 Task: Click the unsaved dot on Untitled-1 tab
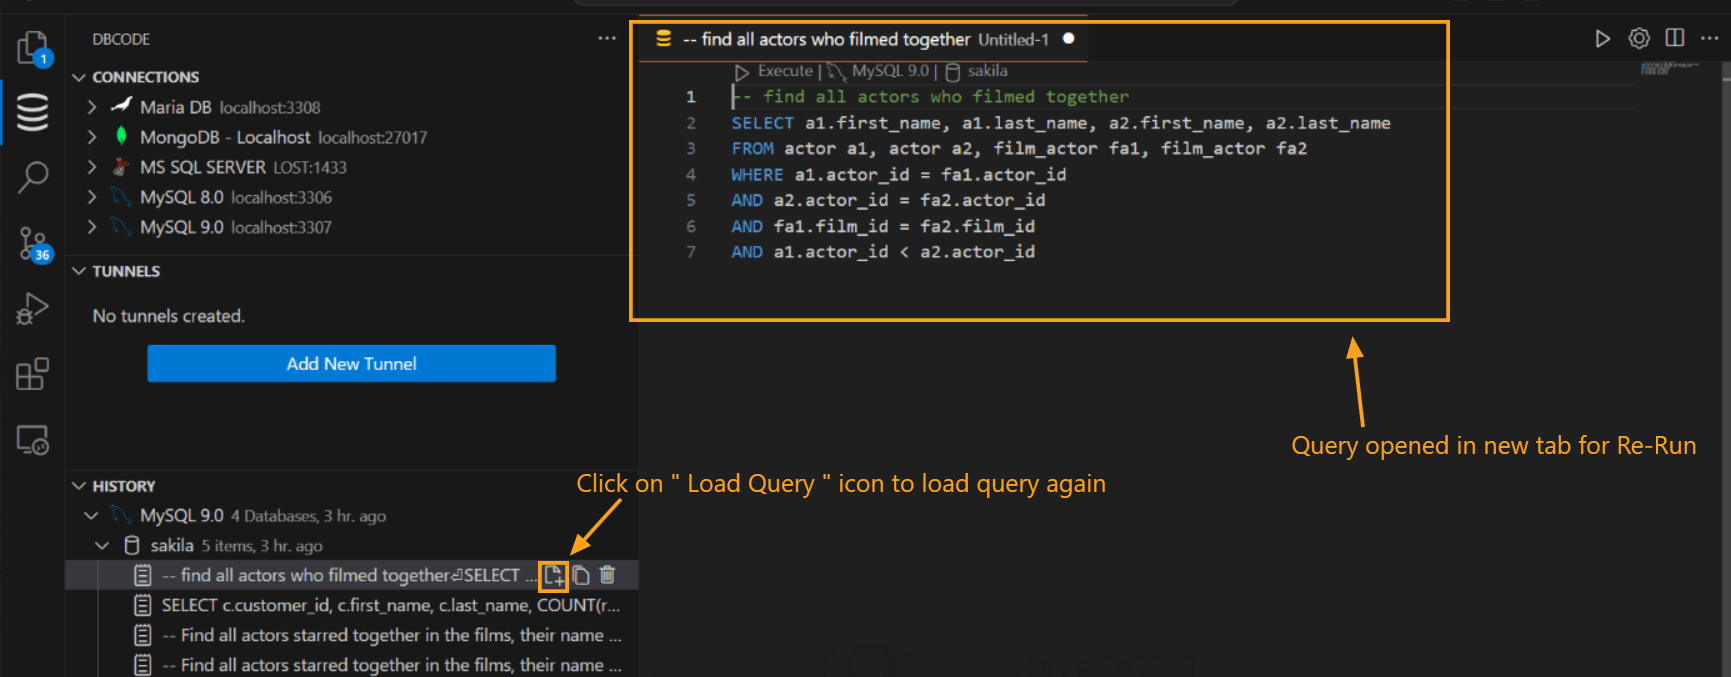(x=1068, y=38)
